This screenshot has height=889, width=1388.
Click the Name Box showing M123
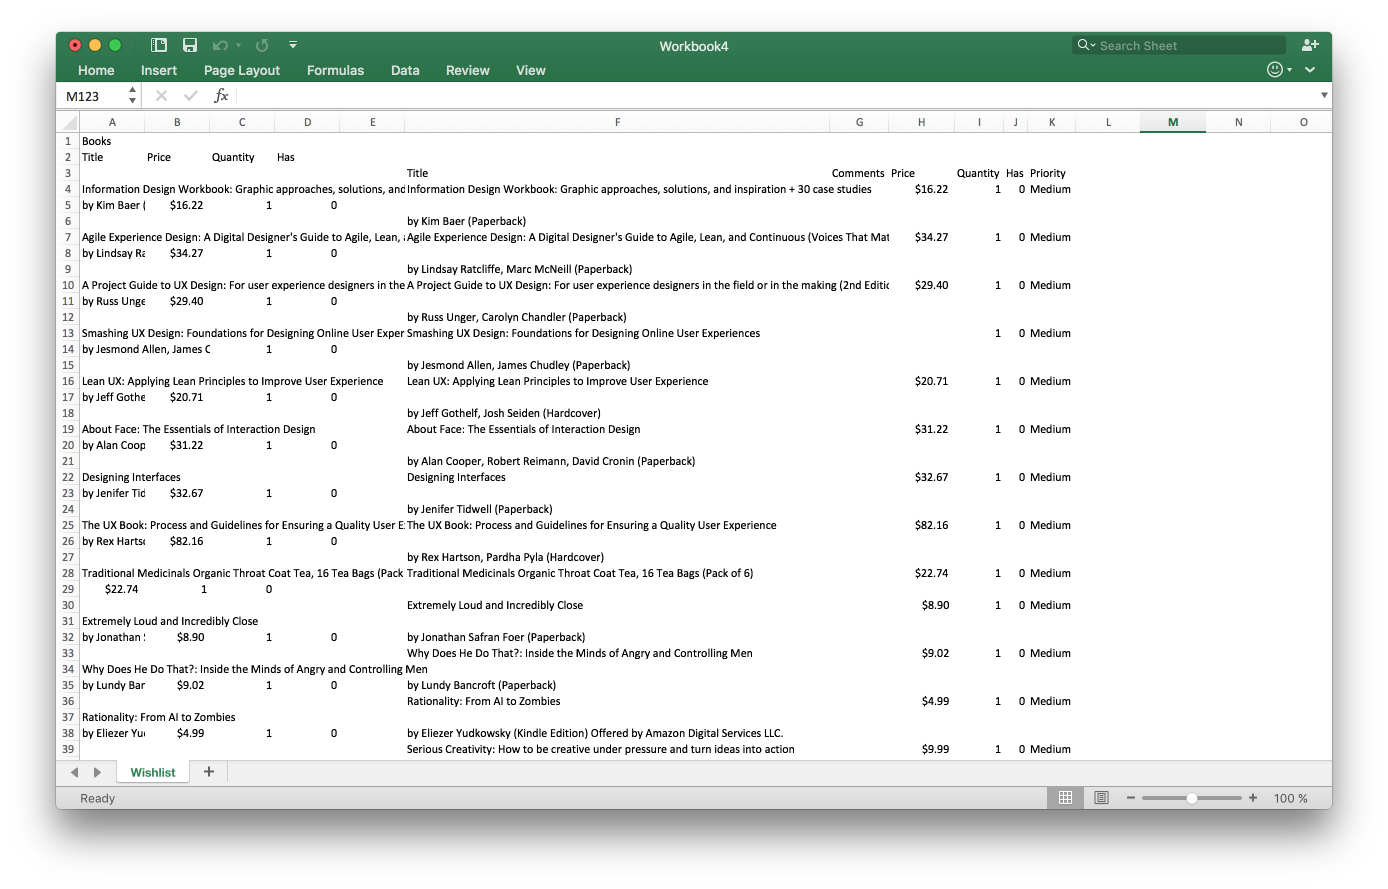coord(92,96)
